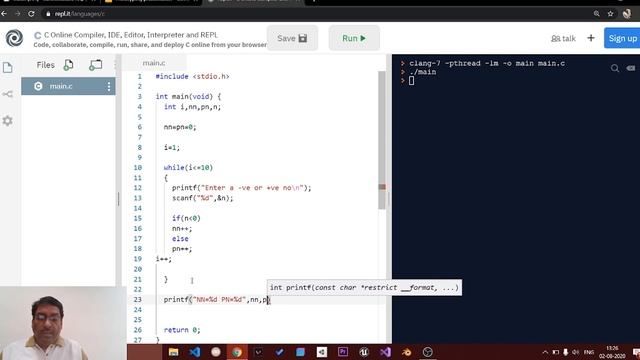Place cursor on while(i<=10) line
Viewport: 640px width, 360px height.
188,167
